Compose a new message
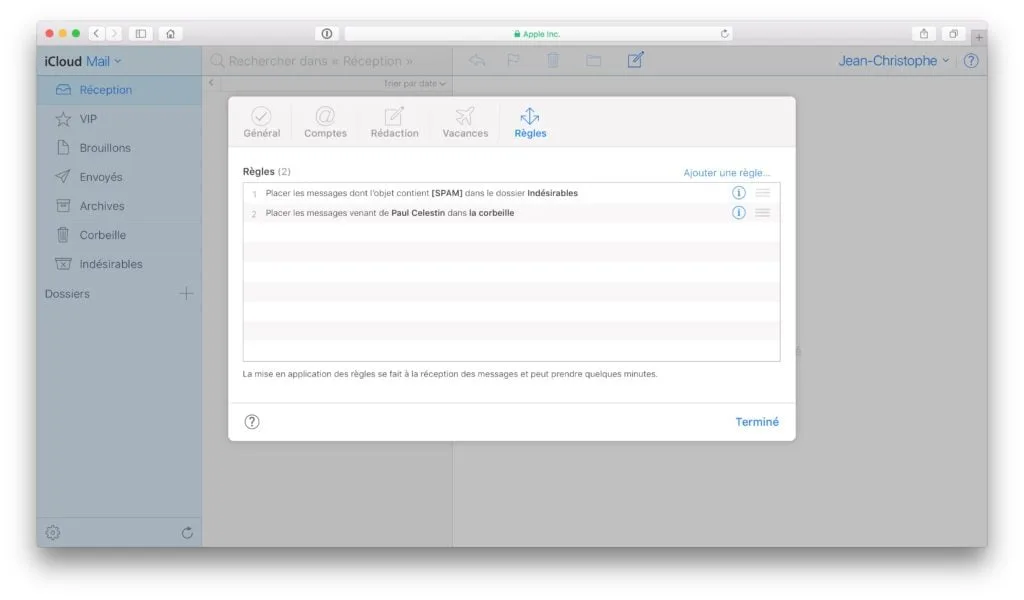 tap(634, 60)
